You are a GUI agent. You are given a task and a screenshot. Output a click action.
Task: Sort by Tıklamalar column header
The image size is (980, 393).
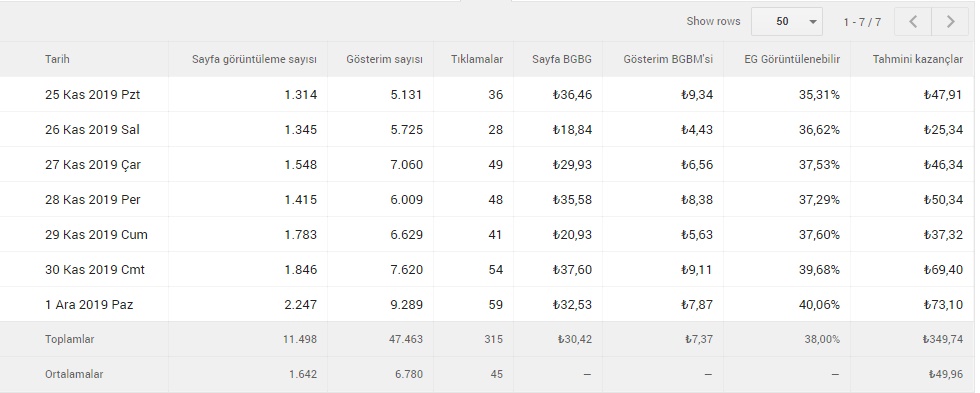coord(477,59)
